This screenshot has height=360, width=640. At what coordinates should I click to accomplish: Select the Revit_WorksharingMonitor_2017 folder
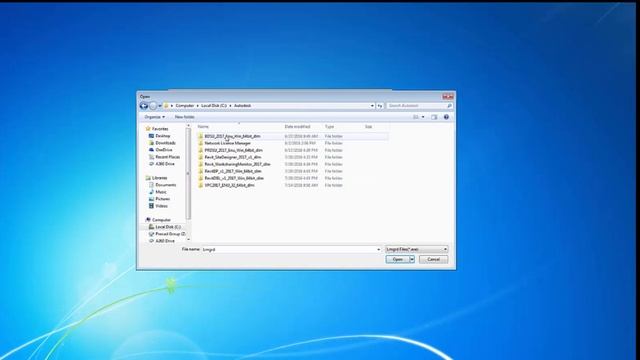click(x=292, y=164)
